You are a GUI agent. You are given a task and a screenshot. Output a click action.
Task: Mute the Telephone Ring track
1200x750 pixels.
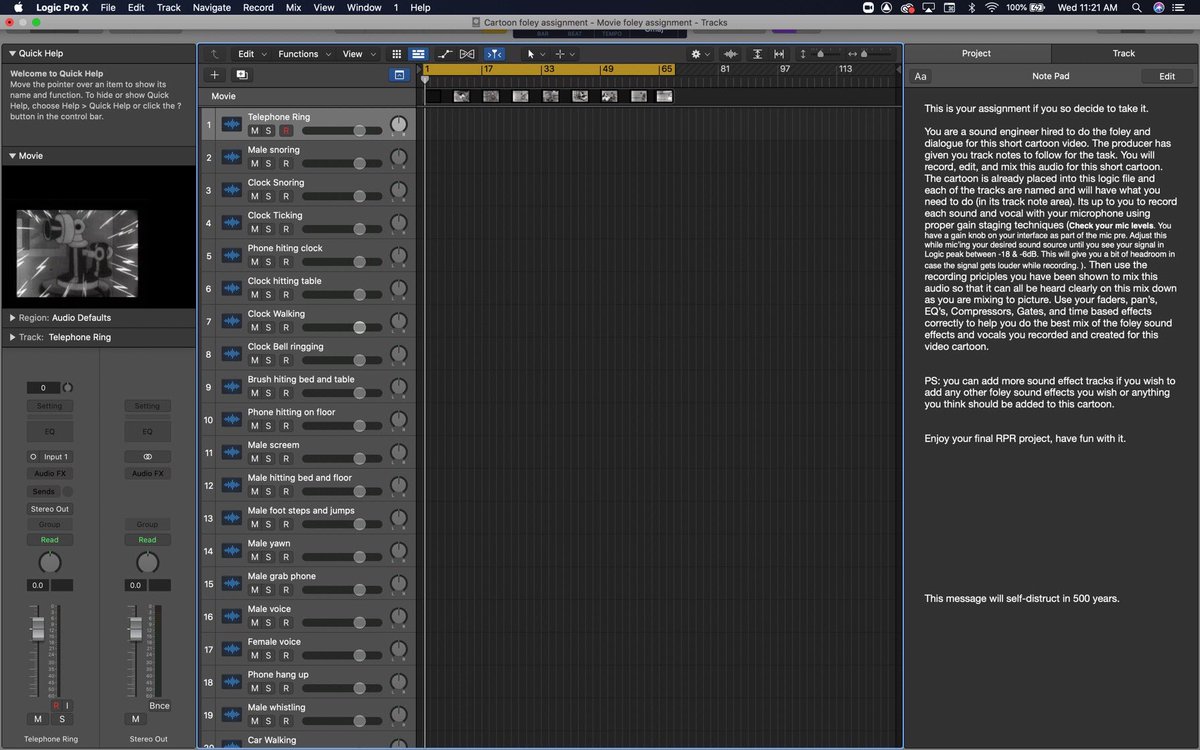254,131
